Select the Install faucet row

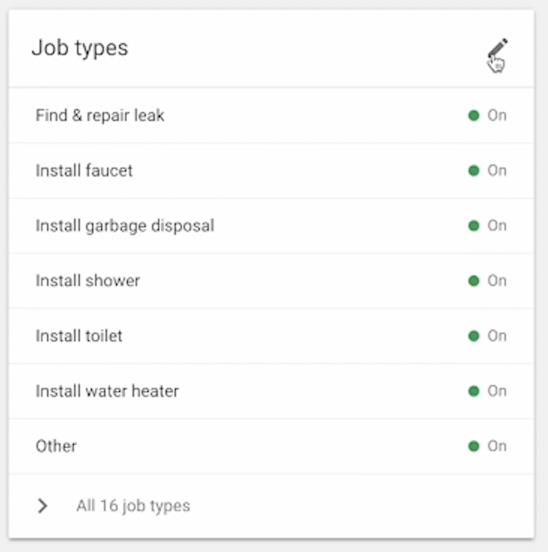click(271, 171)
